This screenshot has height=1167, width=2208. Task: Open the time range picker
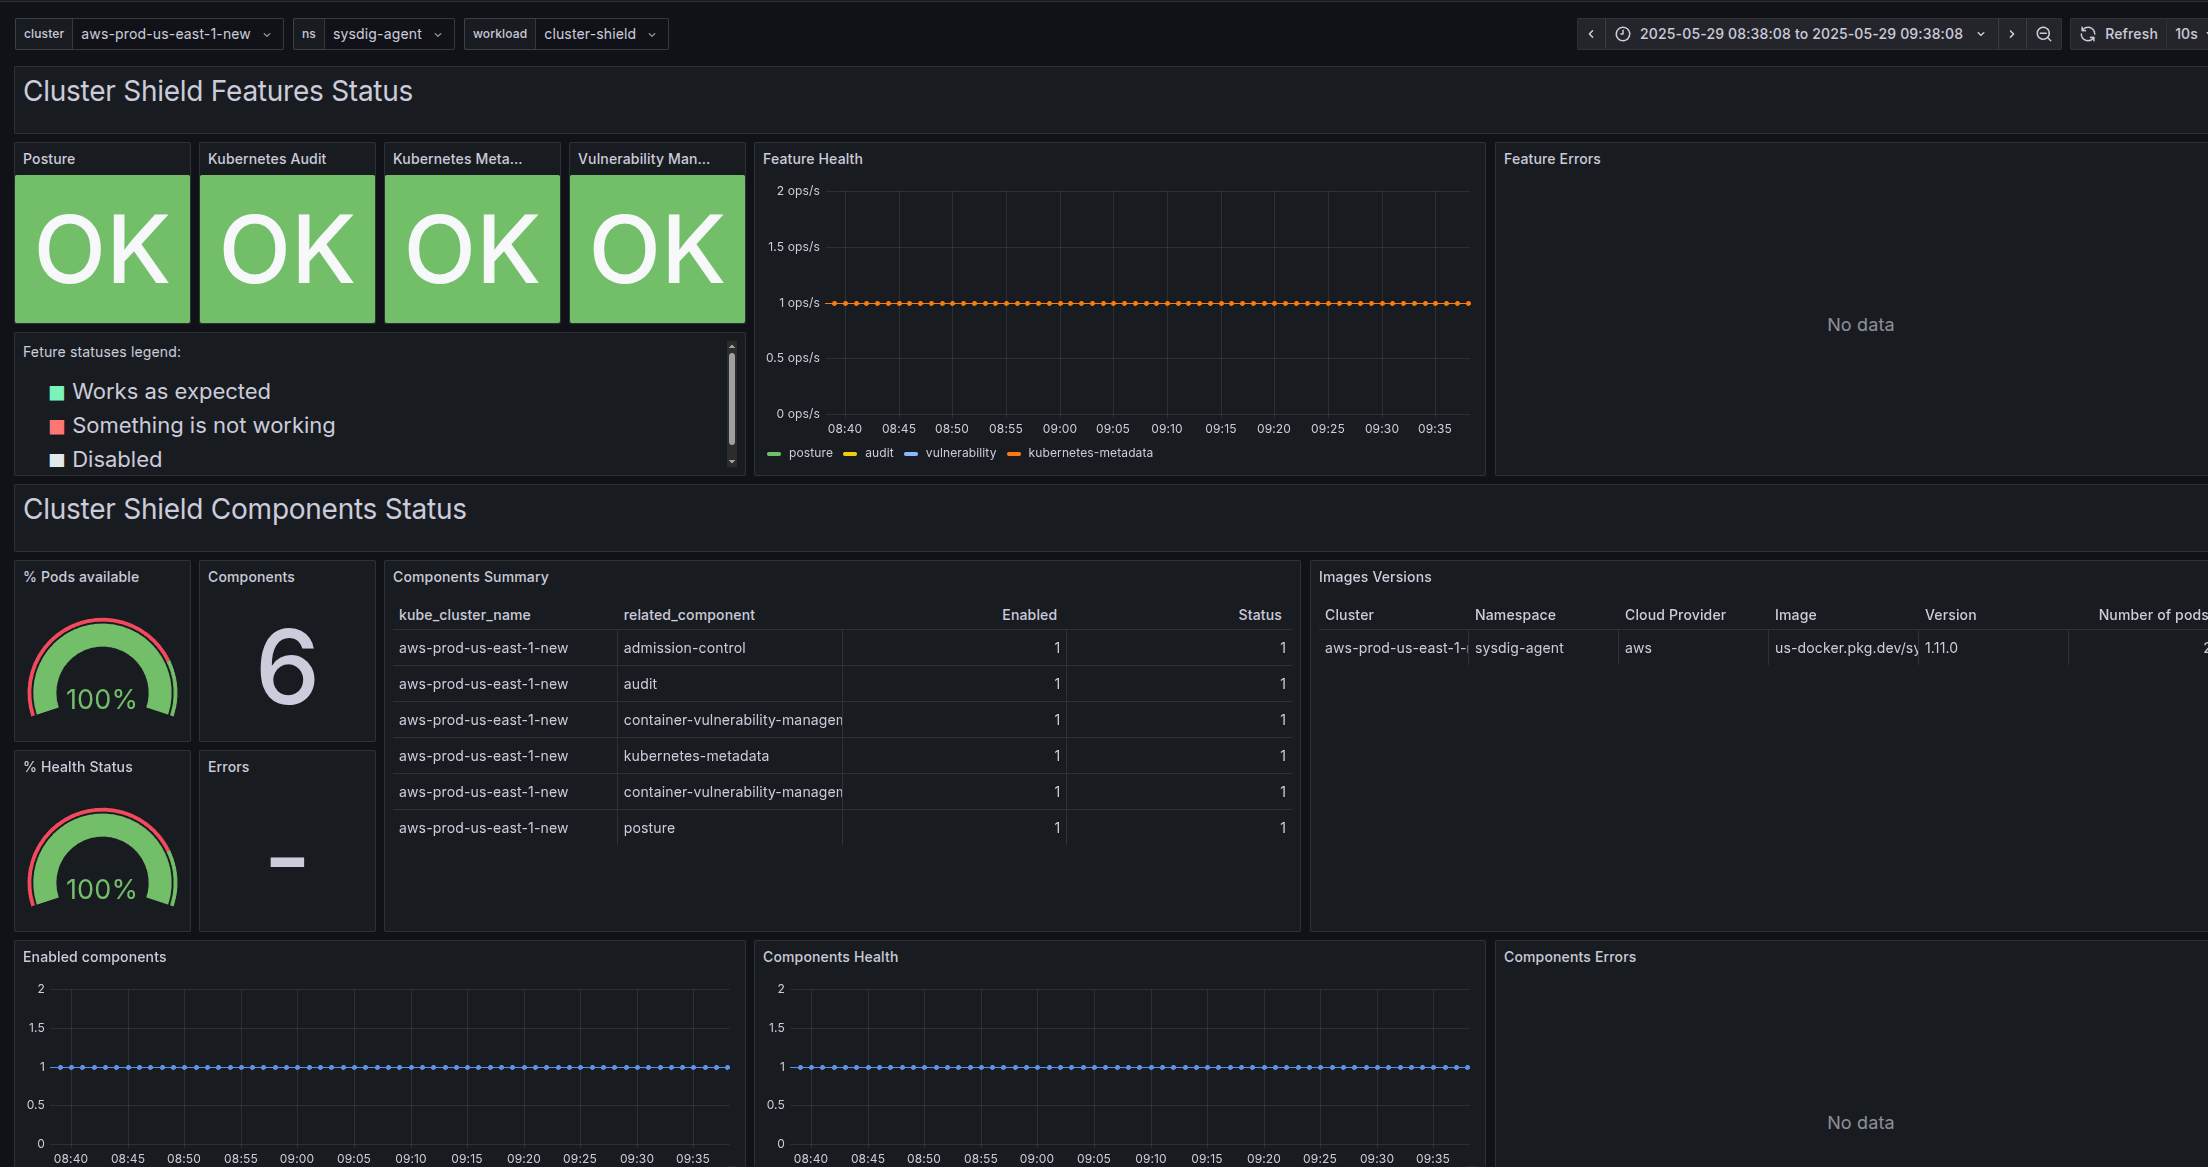(1800, 34)
